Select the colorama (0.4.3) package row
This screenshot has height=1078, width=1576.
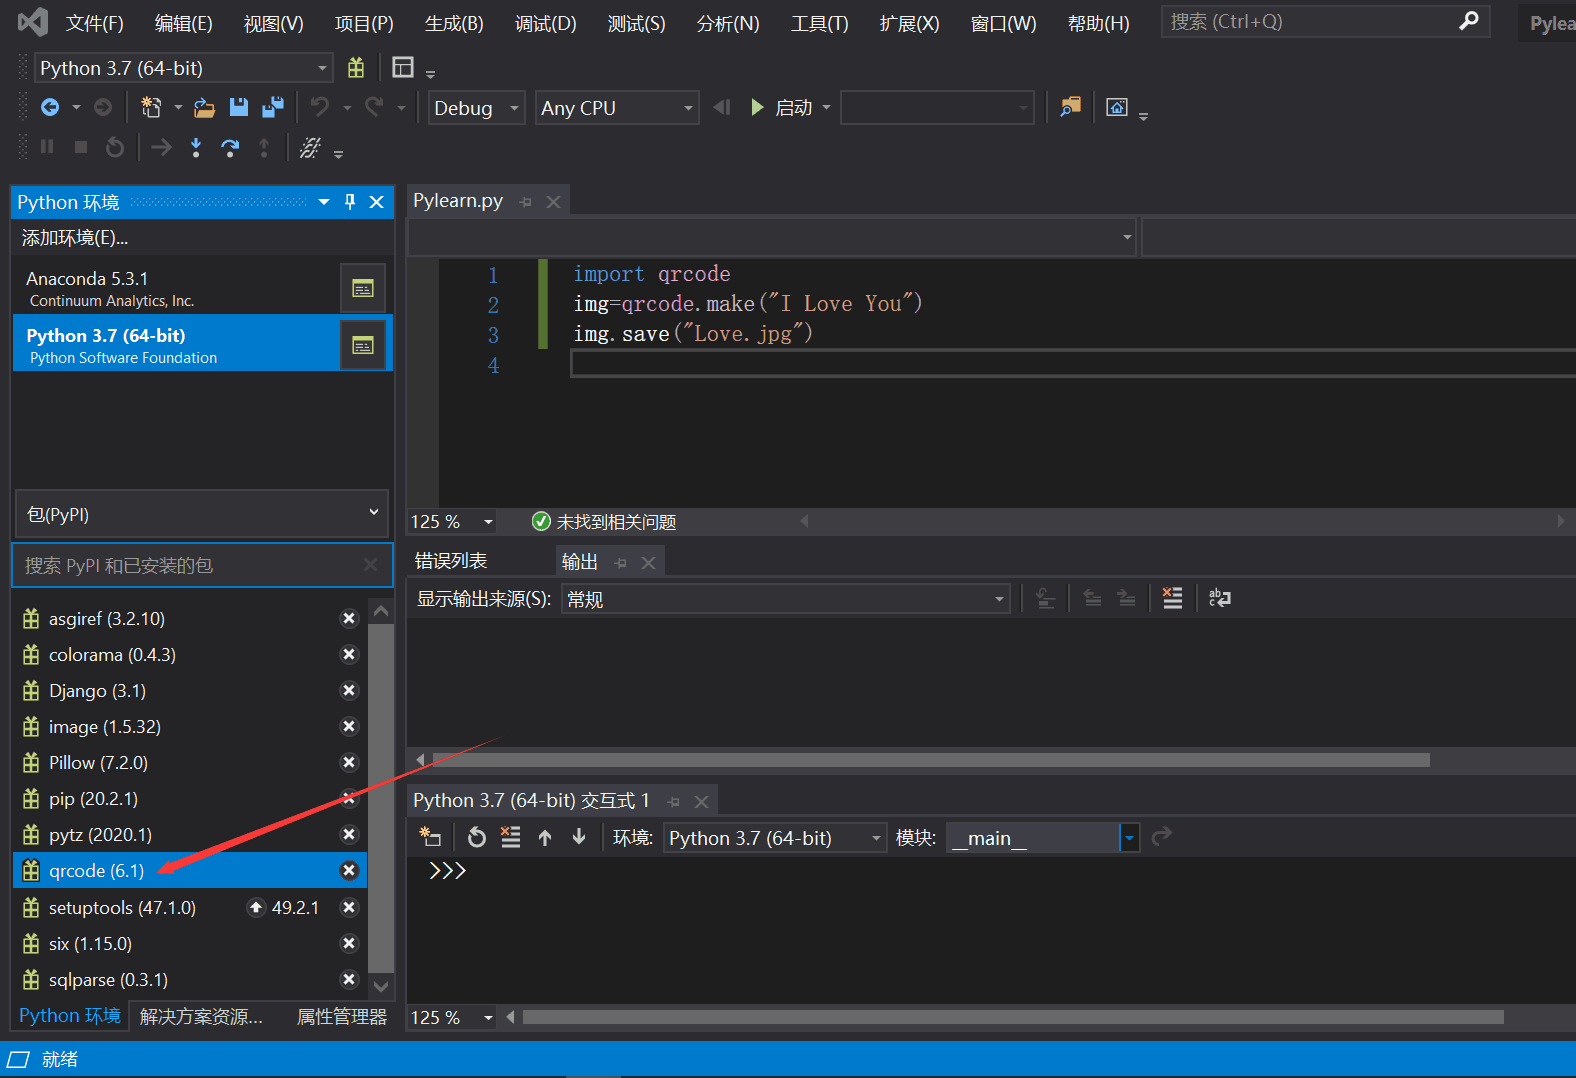[190, 654]
